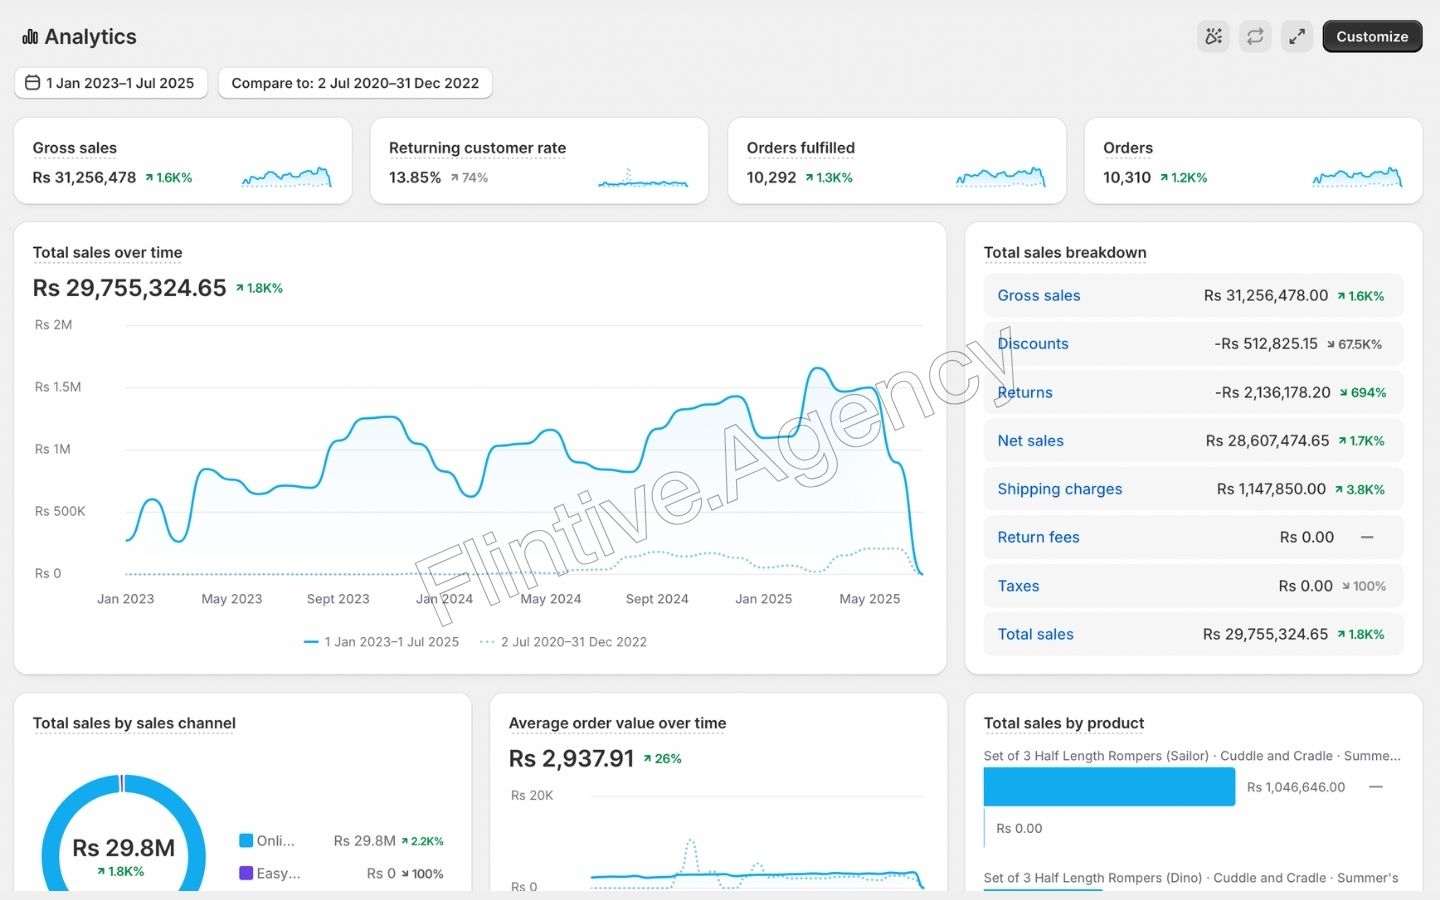Click the Returning customer rate sparkline
The image size is (1440, 900).
point(643,178)
